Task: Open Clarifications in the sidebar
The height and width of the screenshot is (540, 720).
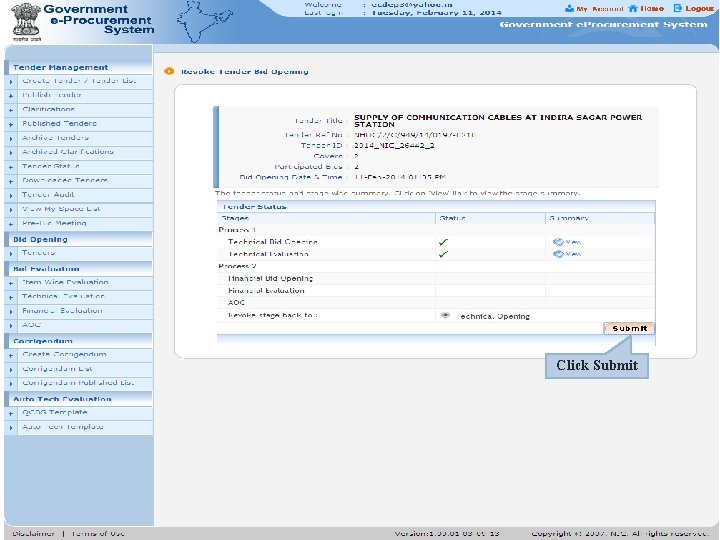Action: pyautogui.click(x=49, y=109)
